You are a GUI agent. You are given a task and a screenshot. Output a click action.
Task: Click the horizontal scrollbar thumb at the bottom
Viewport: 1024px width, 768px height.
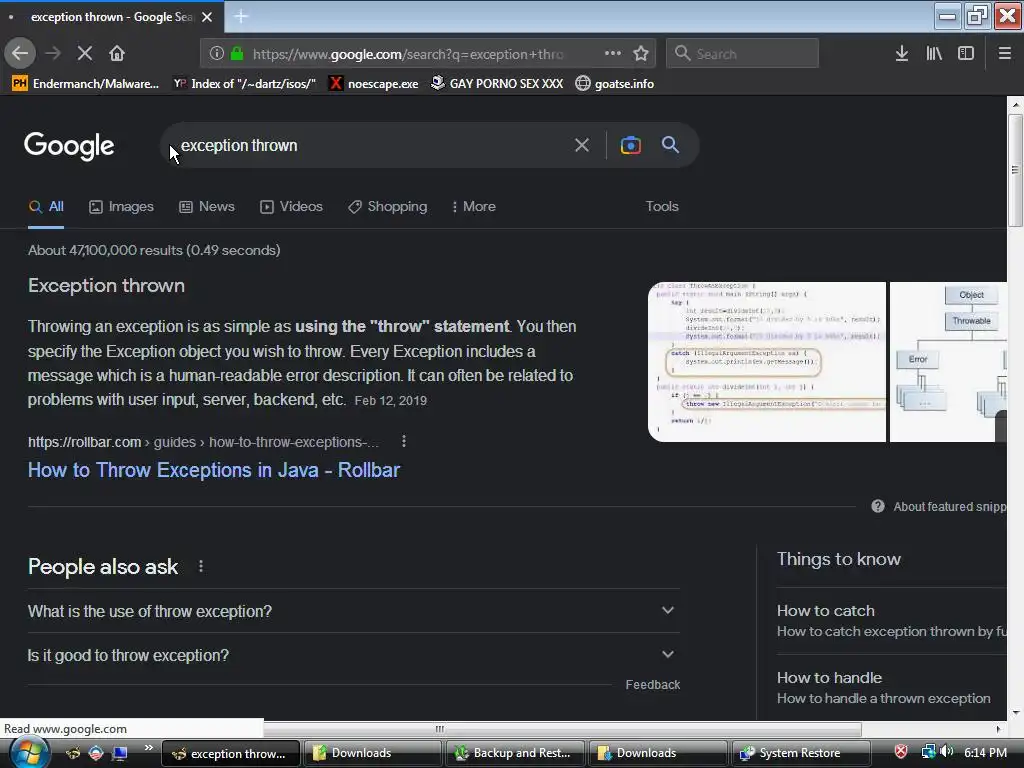[439, 729]
